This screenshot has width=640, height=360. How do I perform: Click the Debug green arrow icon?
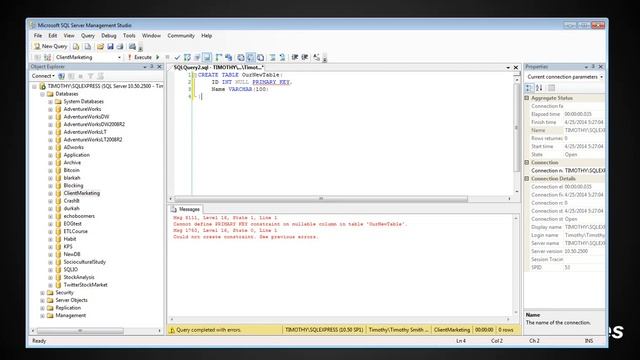coord(158,58)
